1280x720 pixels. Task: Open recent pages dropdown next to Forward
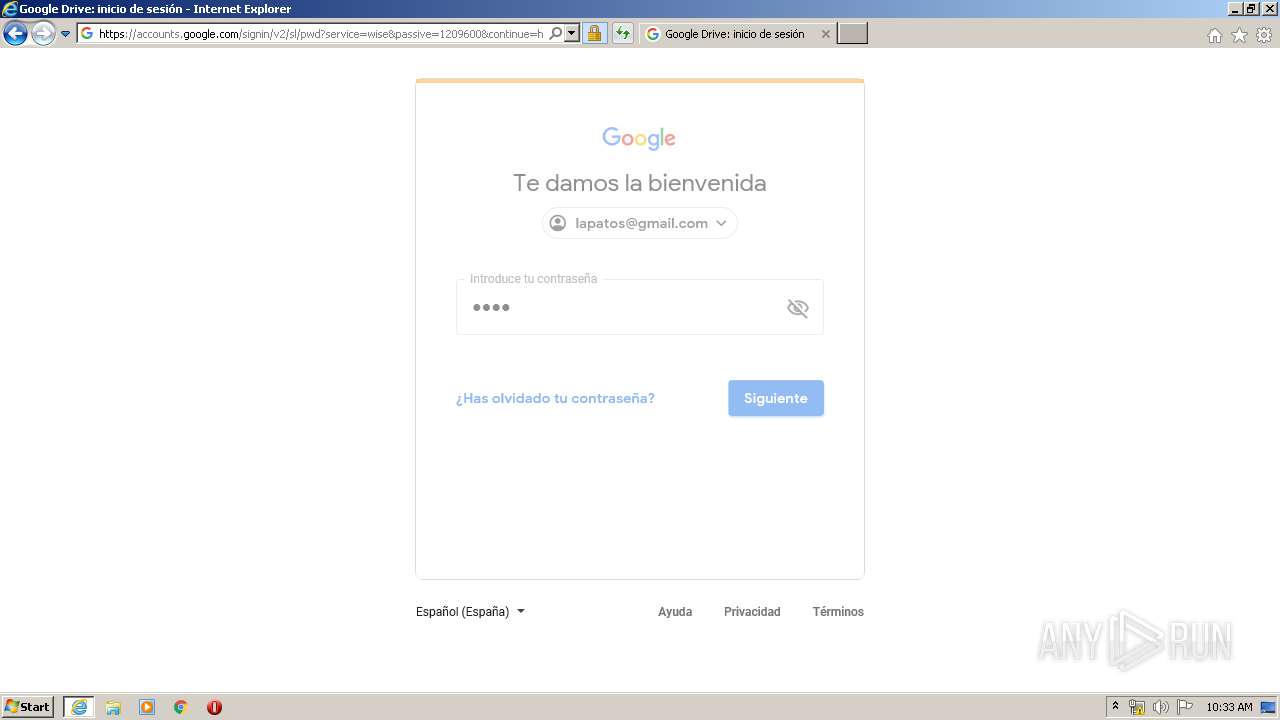(x=66, y=34)
